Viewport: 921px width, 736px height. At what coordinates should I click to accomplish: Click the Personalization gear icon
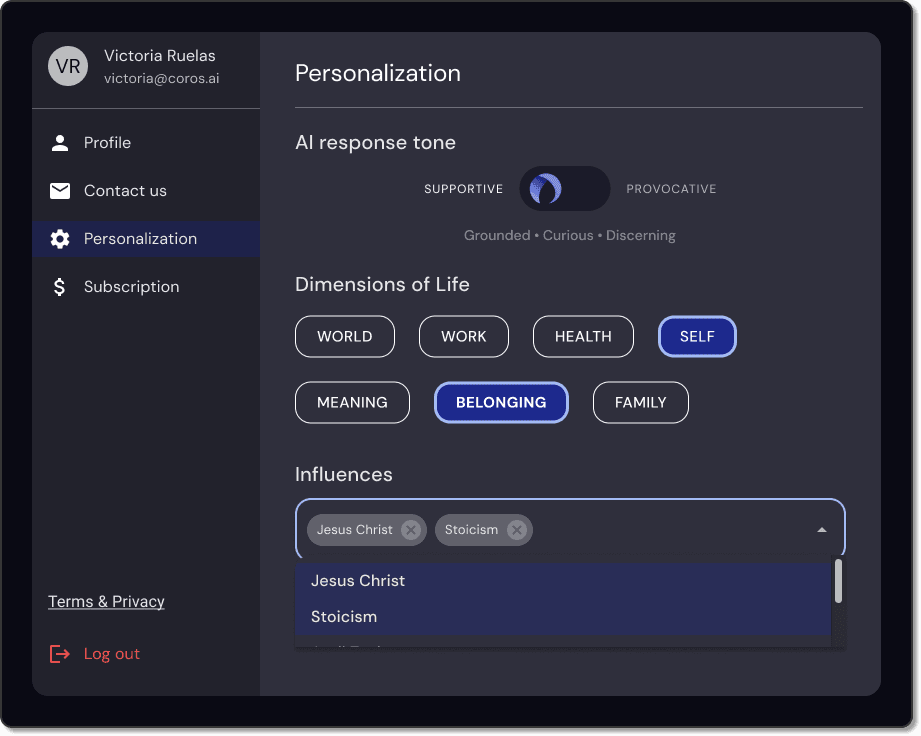[60, 239]
